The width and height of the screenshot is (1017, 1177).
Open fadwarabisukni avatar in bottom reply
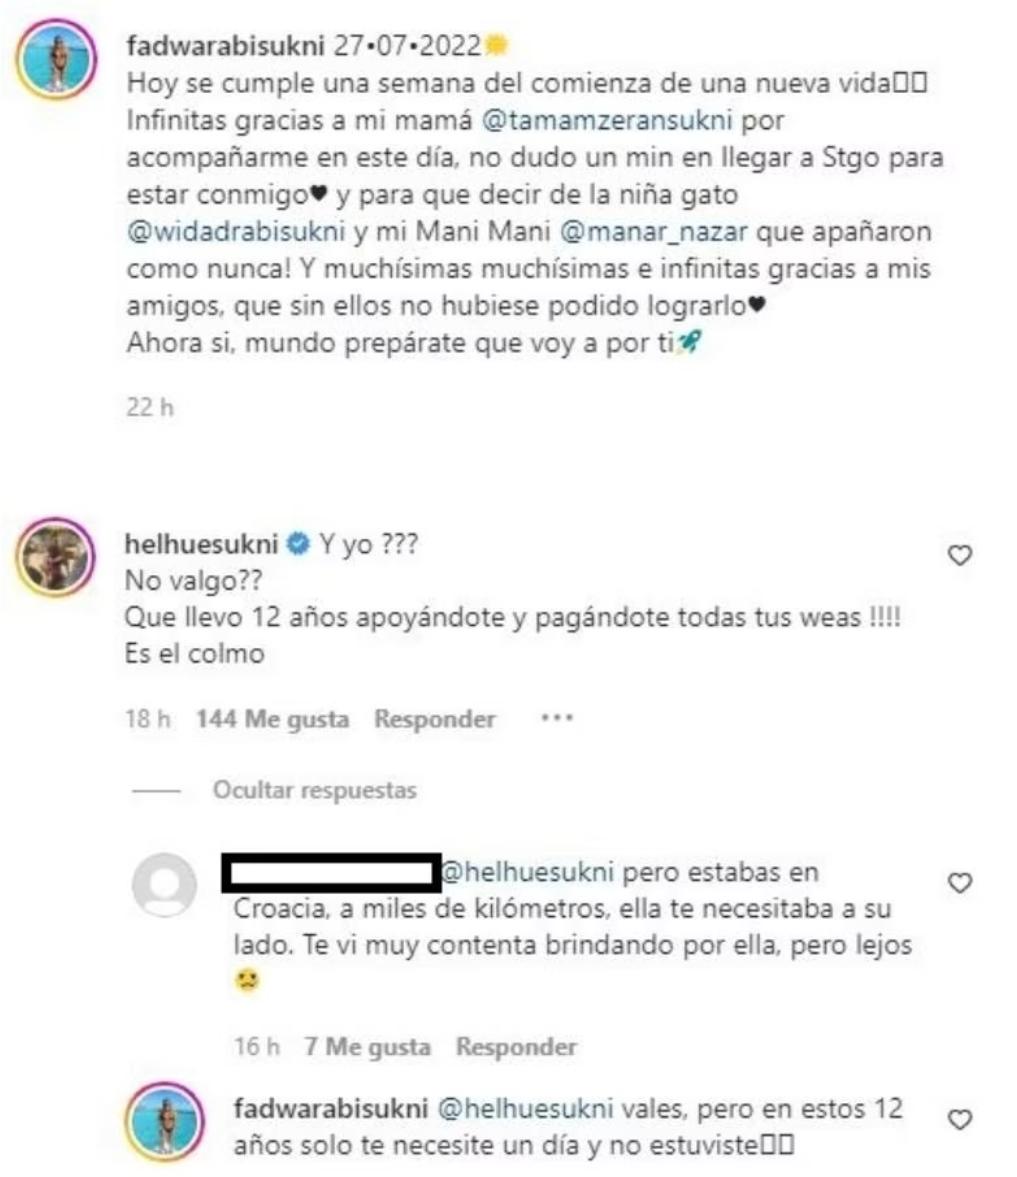(x=164, y=1121)
